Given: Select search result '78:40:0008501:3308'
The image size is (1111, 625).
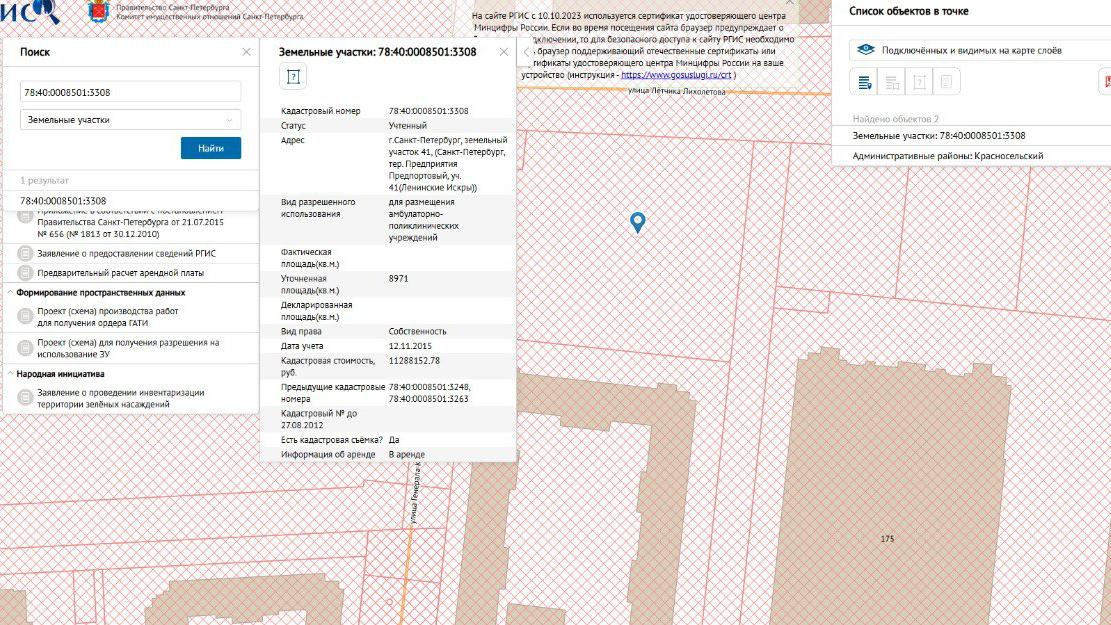Looking at the screenshot, I should (x=64, y=198).
